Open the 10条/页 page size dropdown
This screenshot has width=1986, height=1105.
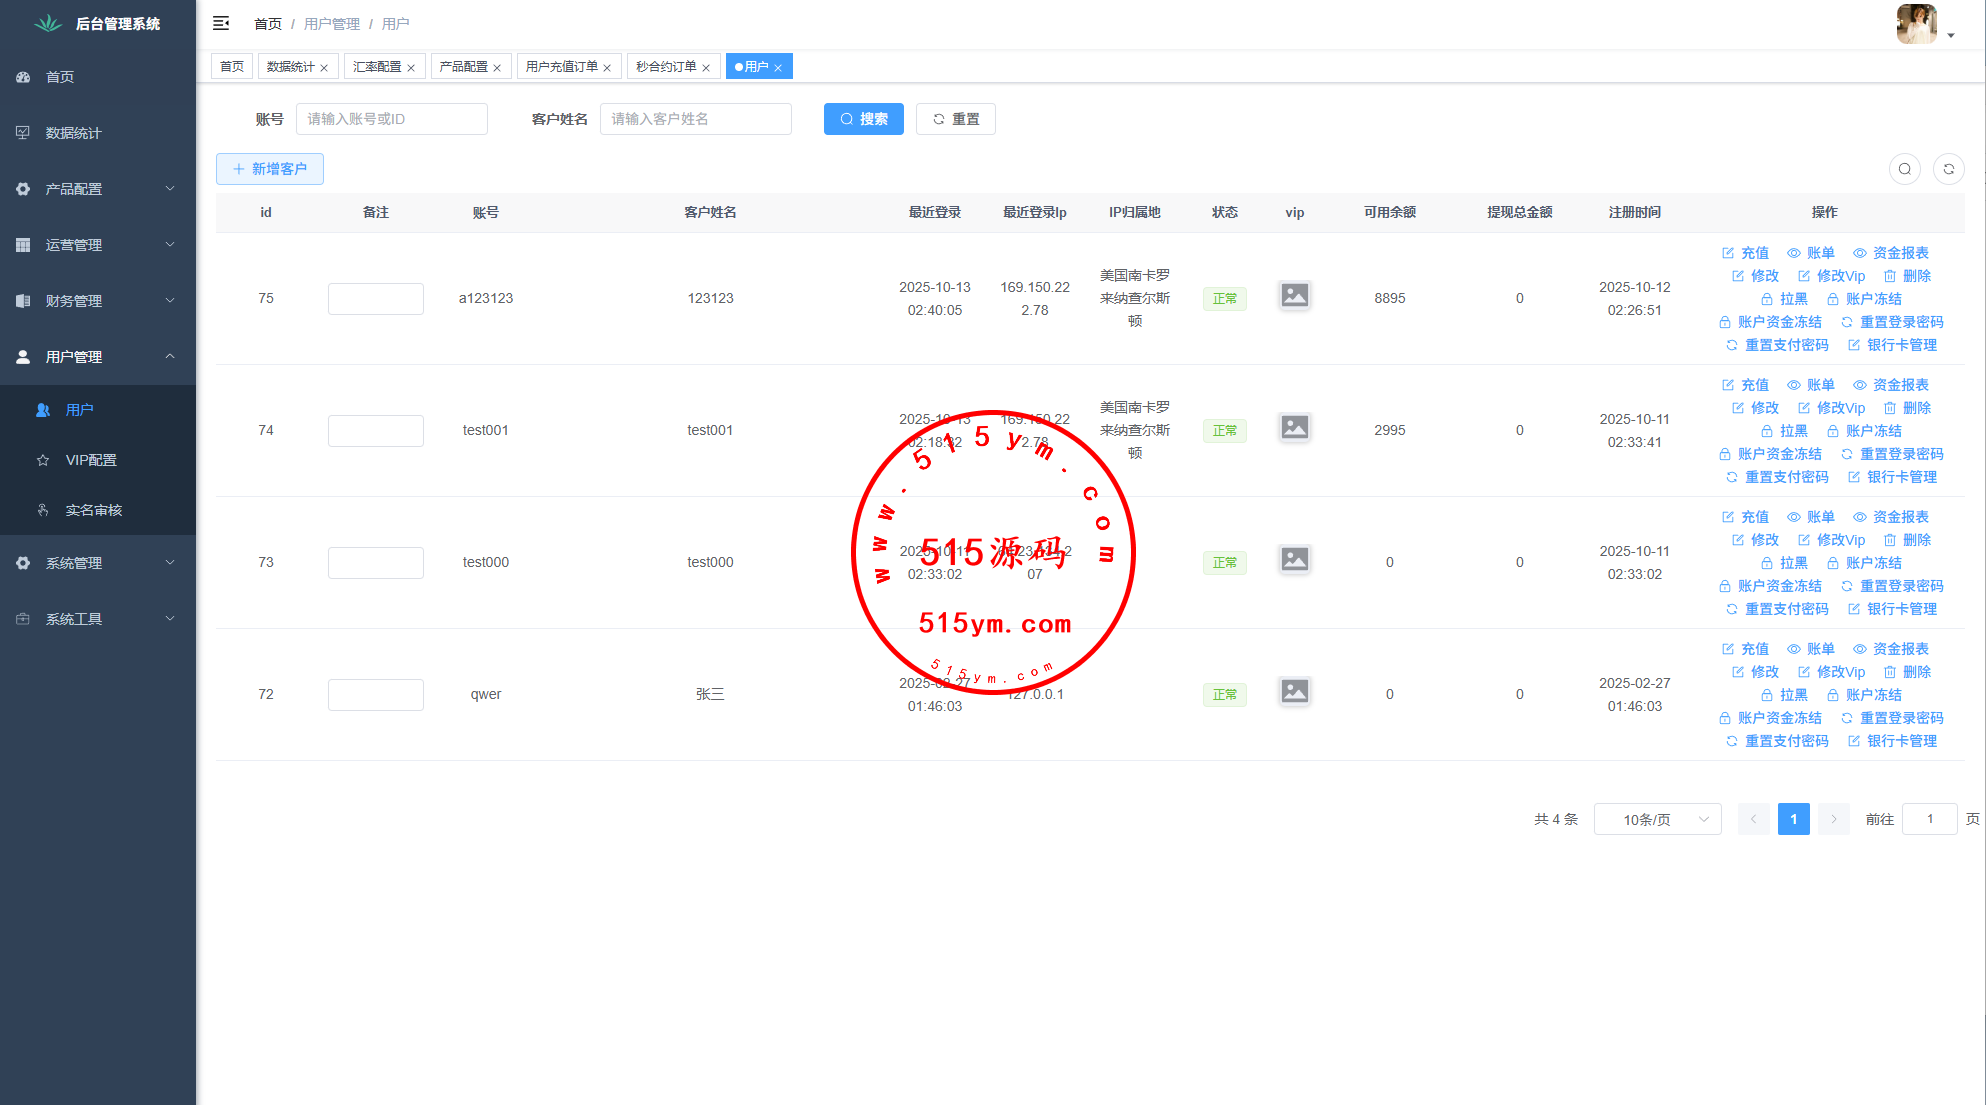1657,819
